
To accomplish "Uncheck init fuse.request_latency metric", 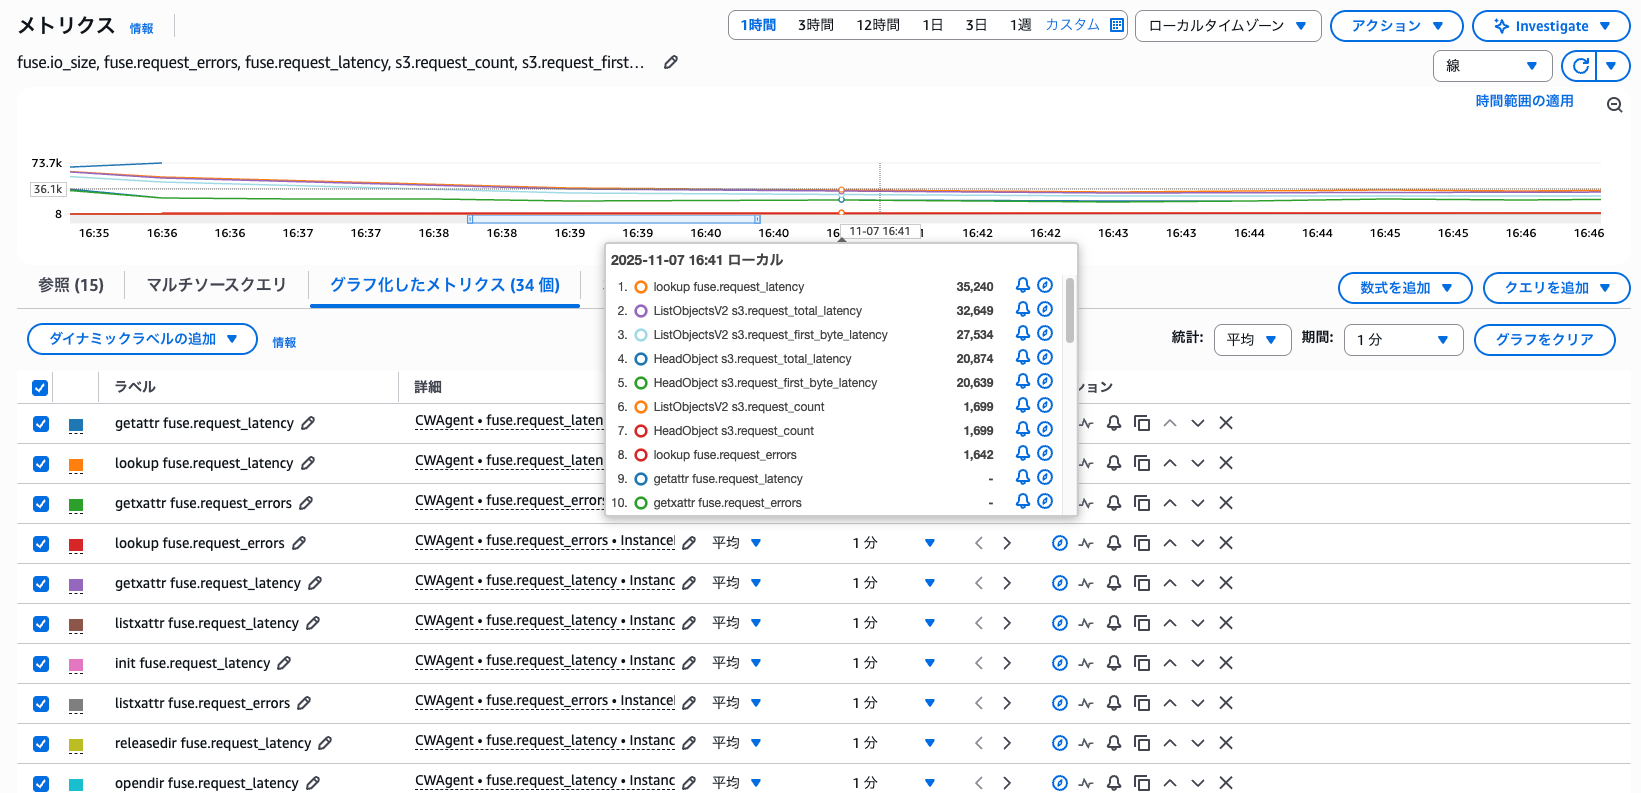I will pyautogui.click(x=41, y=663).
